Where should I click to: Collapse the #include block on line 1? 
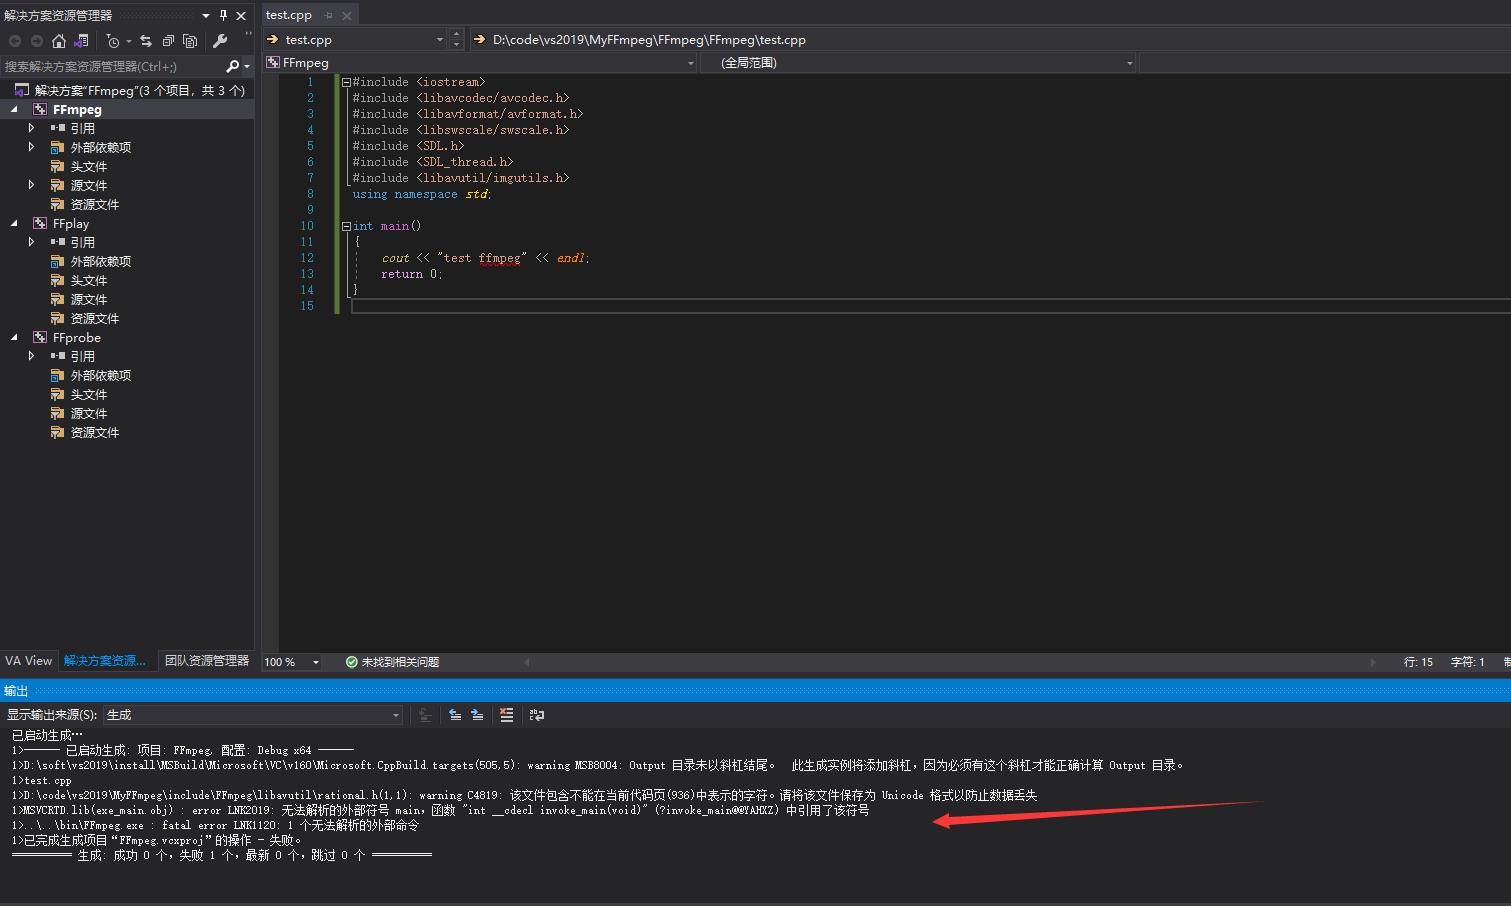click(346, 82)
